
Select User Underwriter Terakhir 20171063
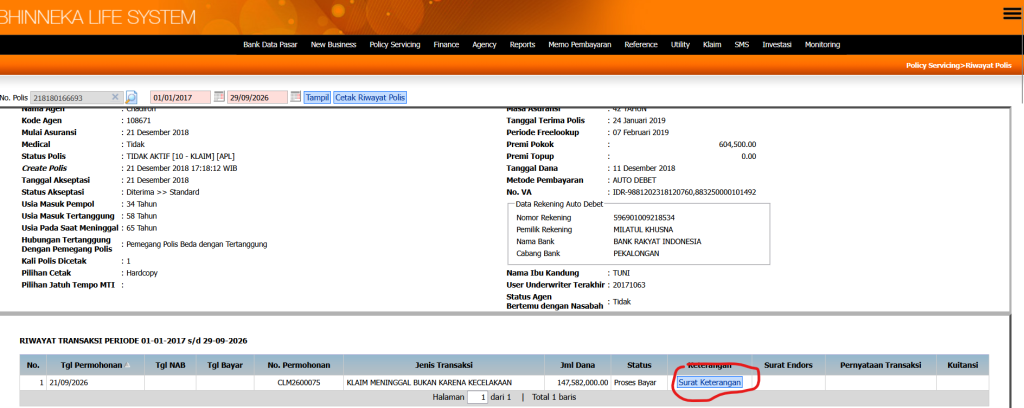(629, 285)
